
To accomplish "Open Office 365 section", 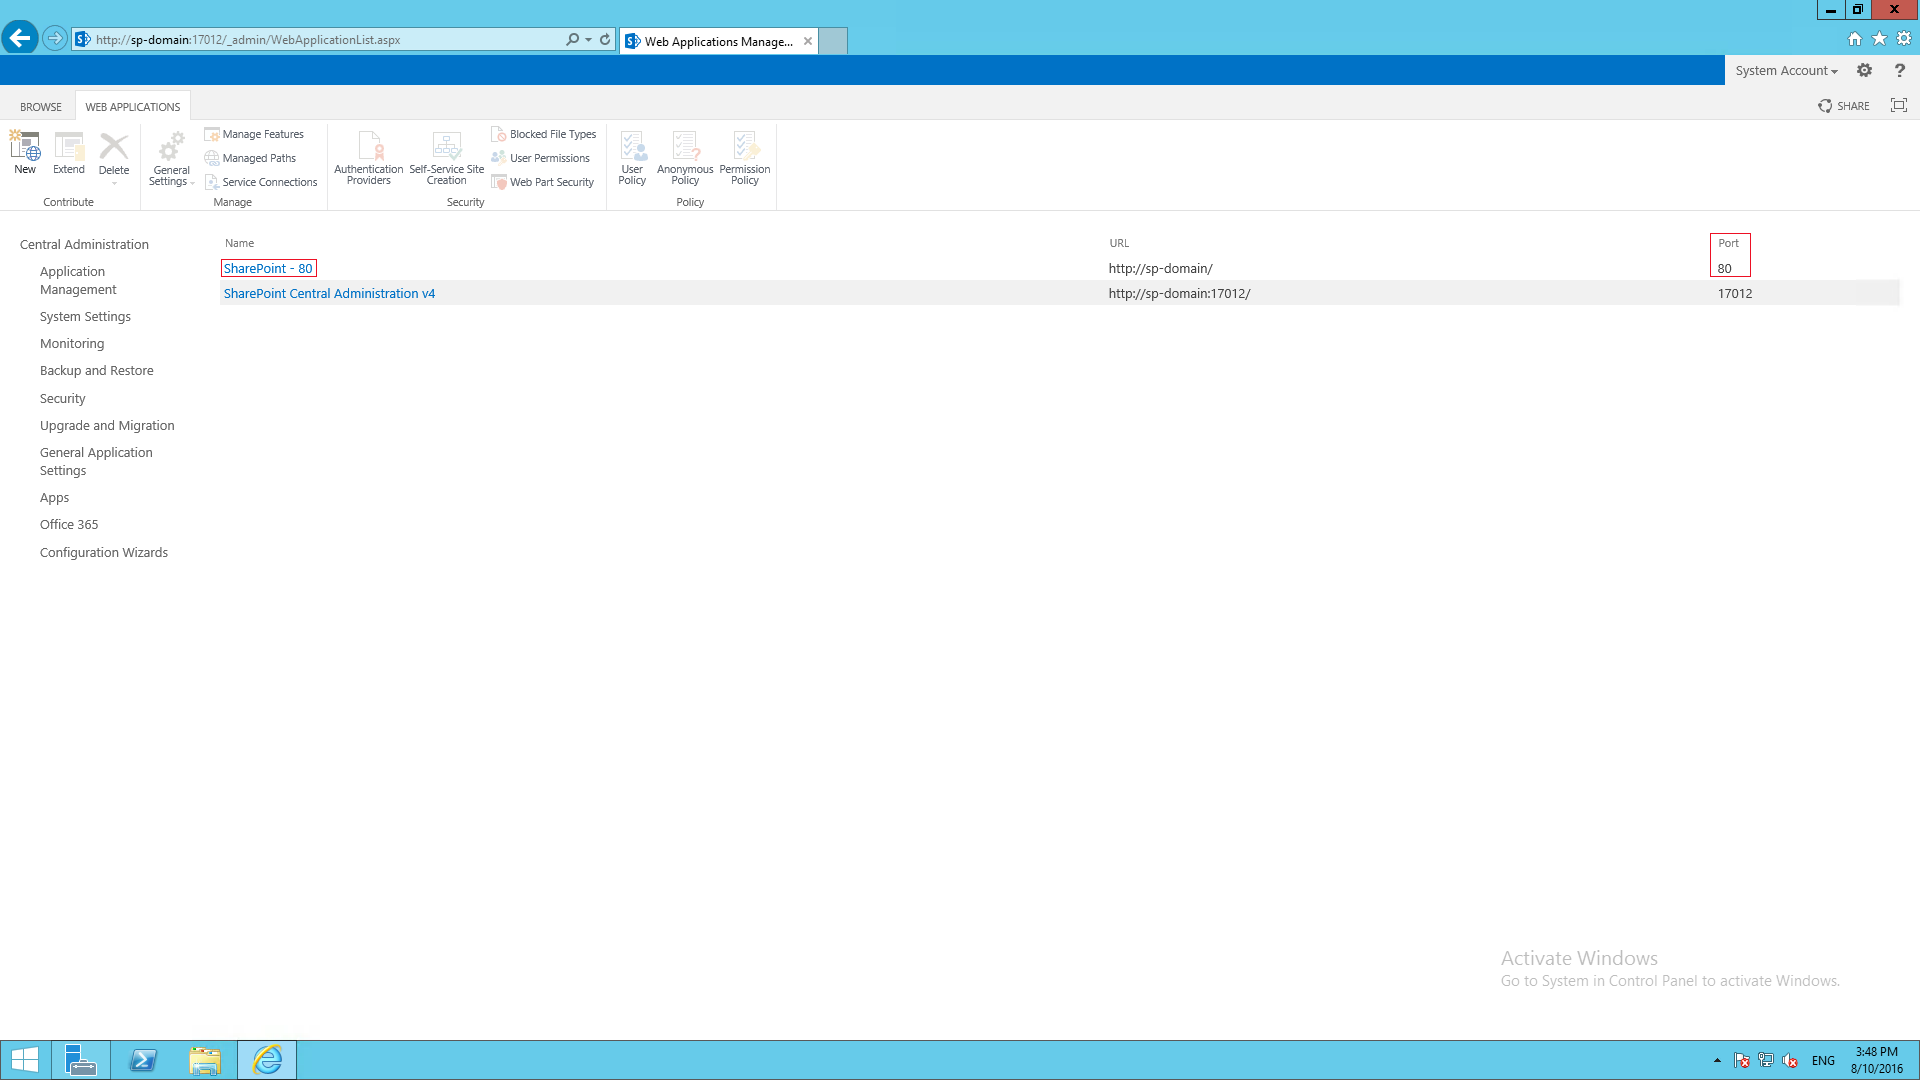I will [69, 524].
